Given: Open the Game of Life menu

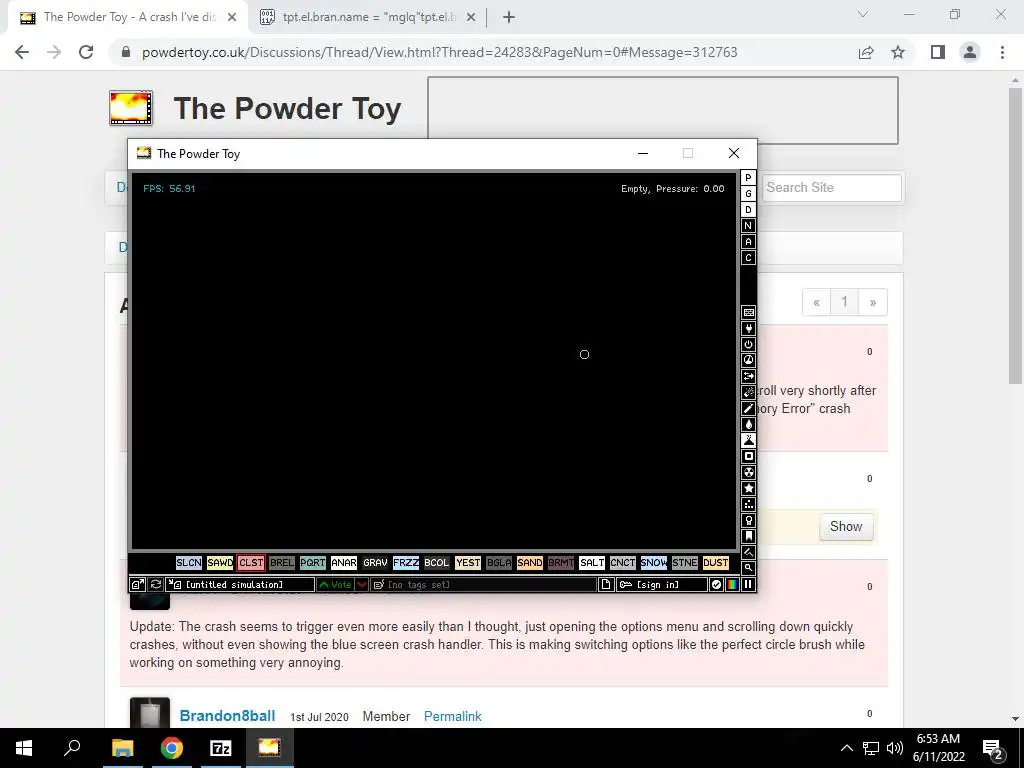Looking at the screenshot, I should 748,504.
